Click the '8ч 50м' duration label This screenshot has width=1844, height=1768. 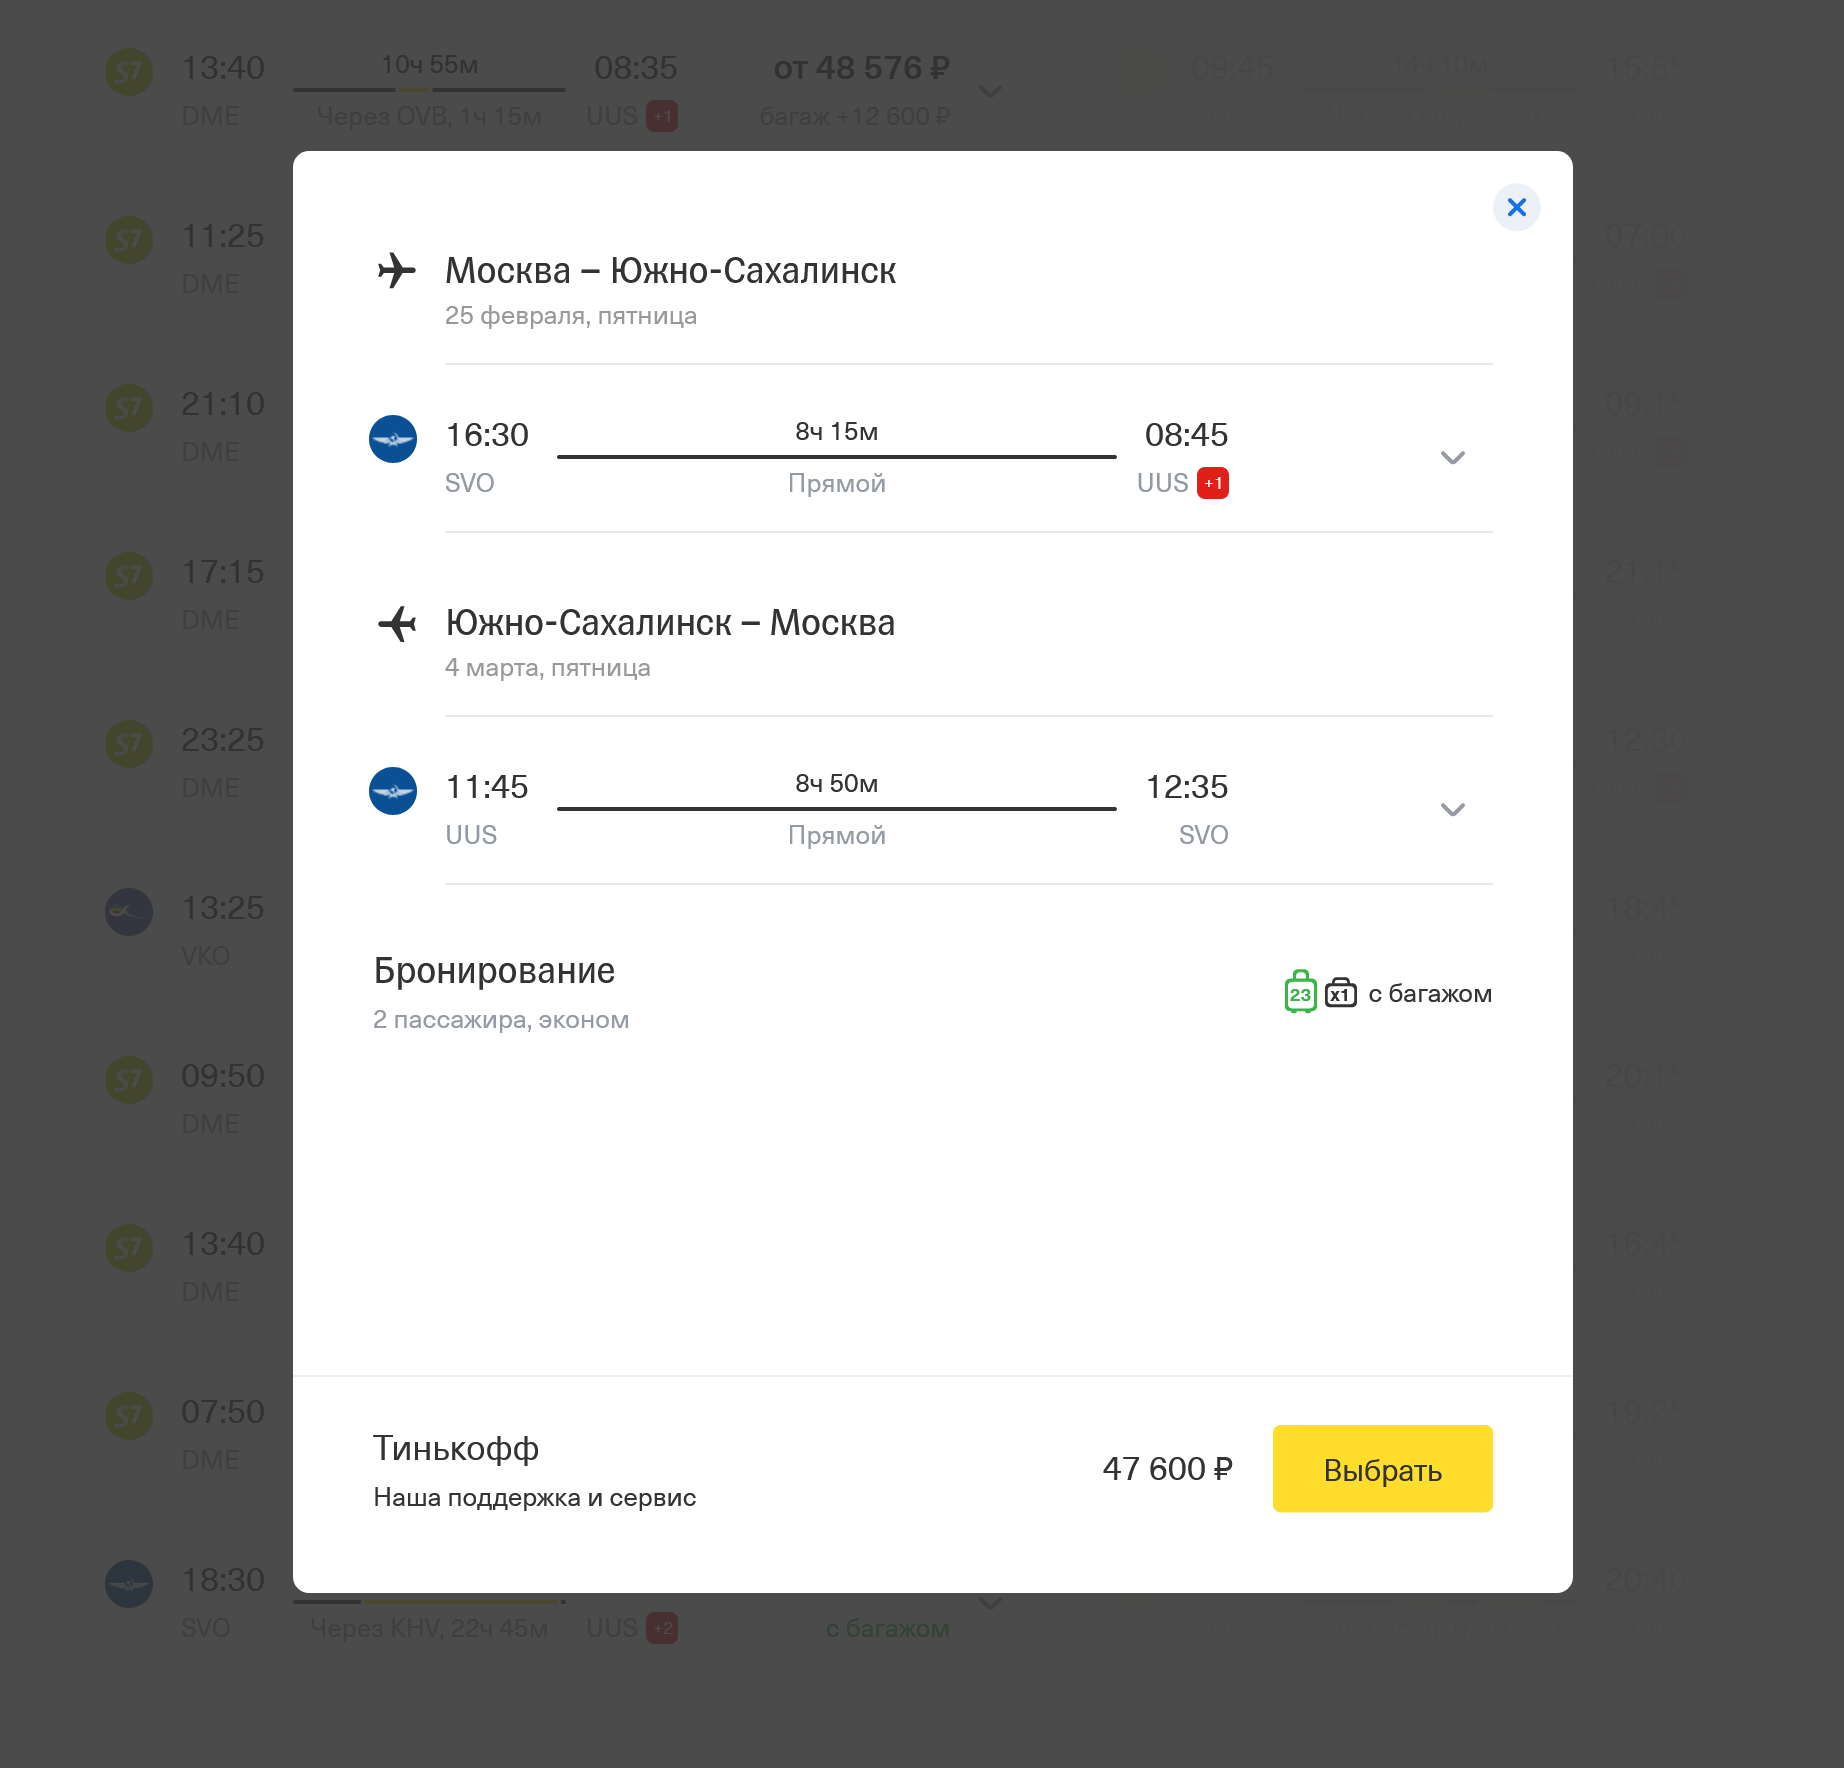pos(836,783)
